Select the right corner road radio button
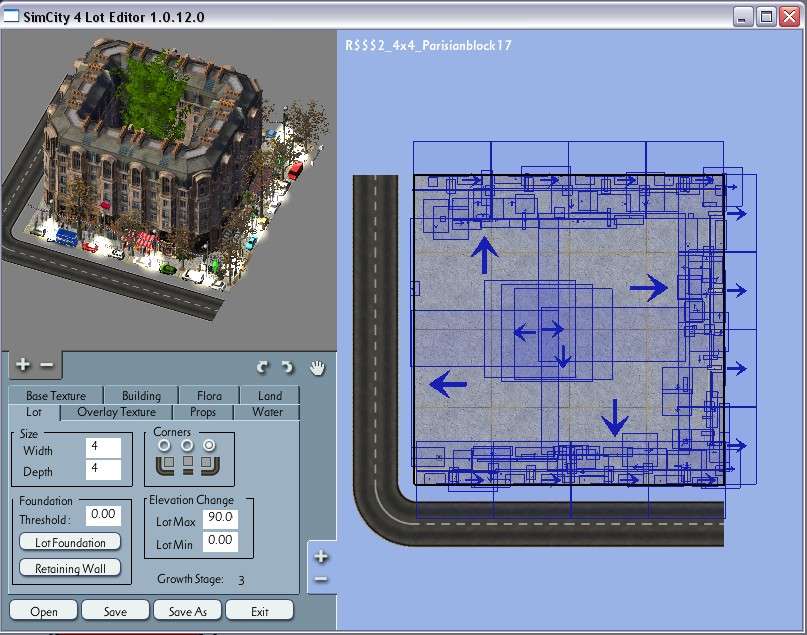This screenshot has width=807, height=635. pyautogui.click(x=209, y=445)
